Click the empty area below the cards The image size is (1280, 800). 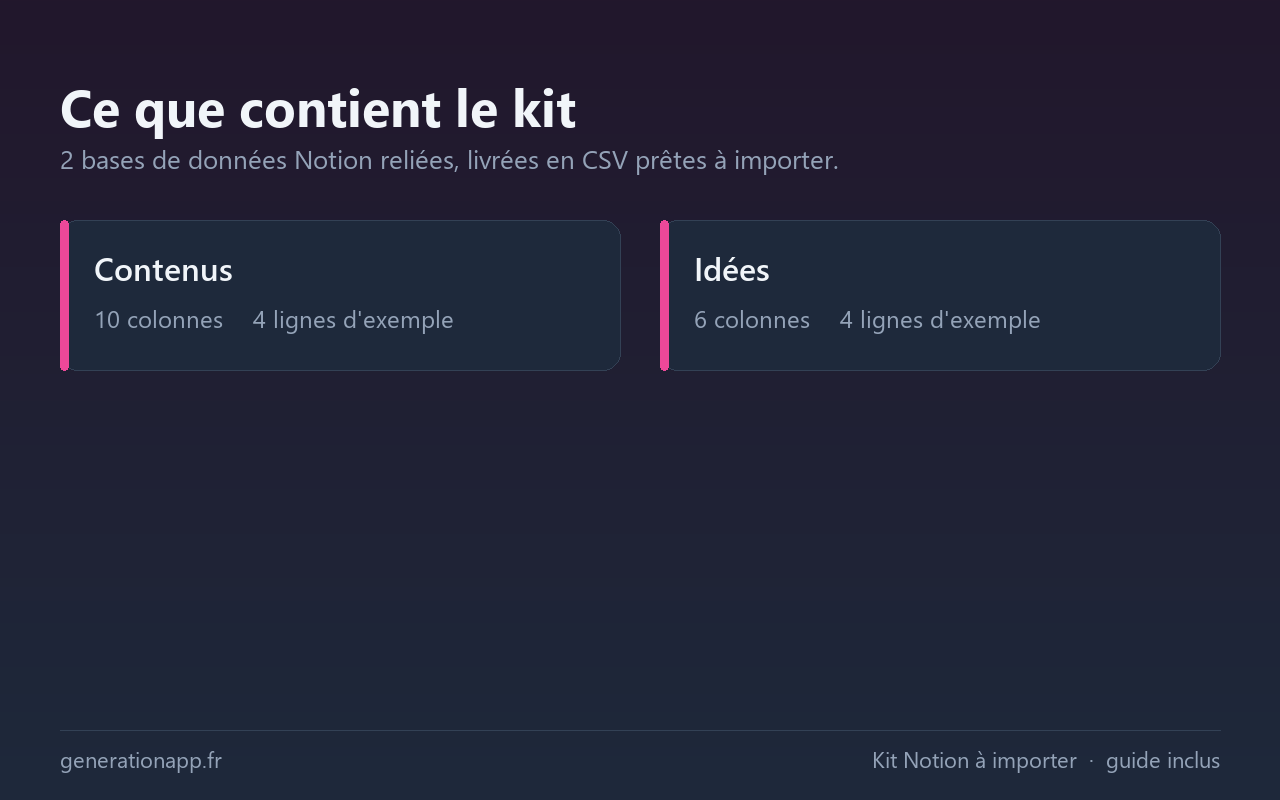click(x=640, y=550)
